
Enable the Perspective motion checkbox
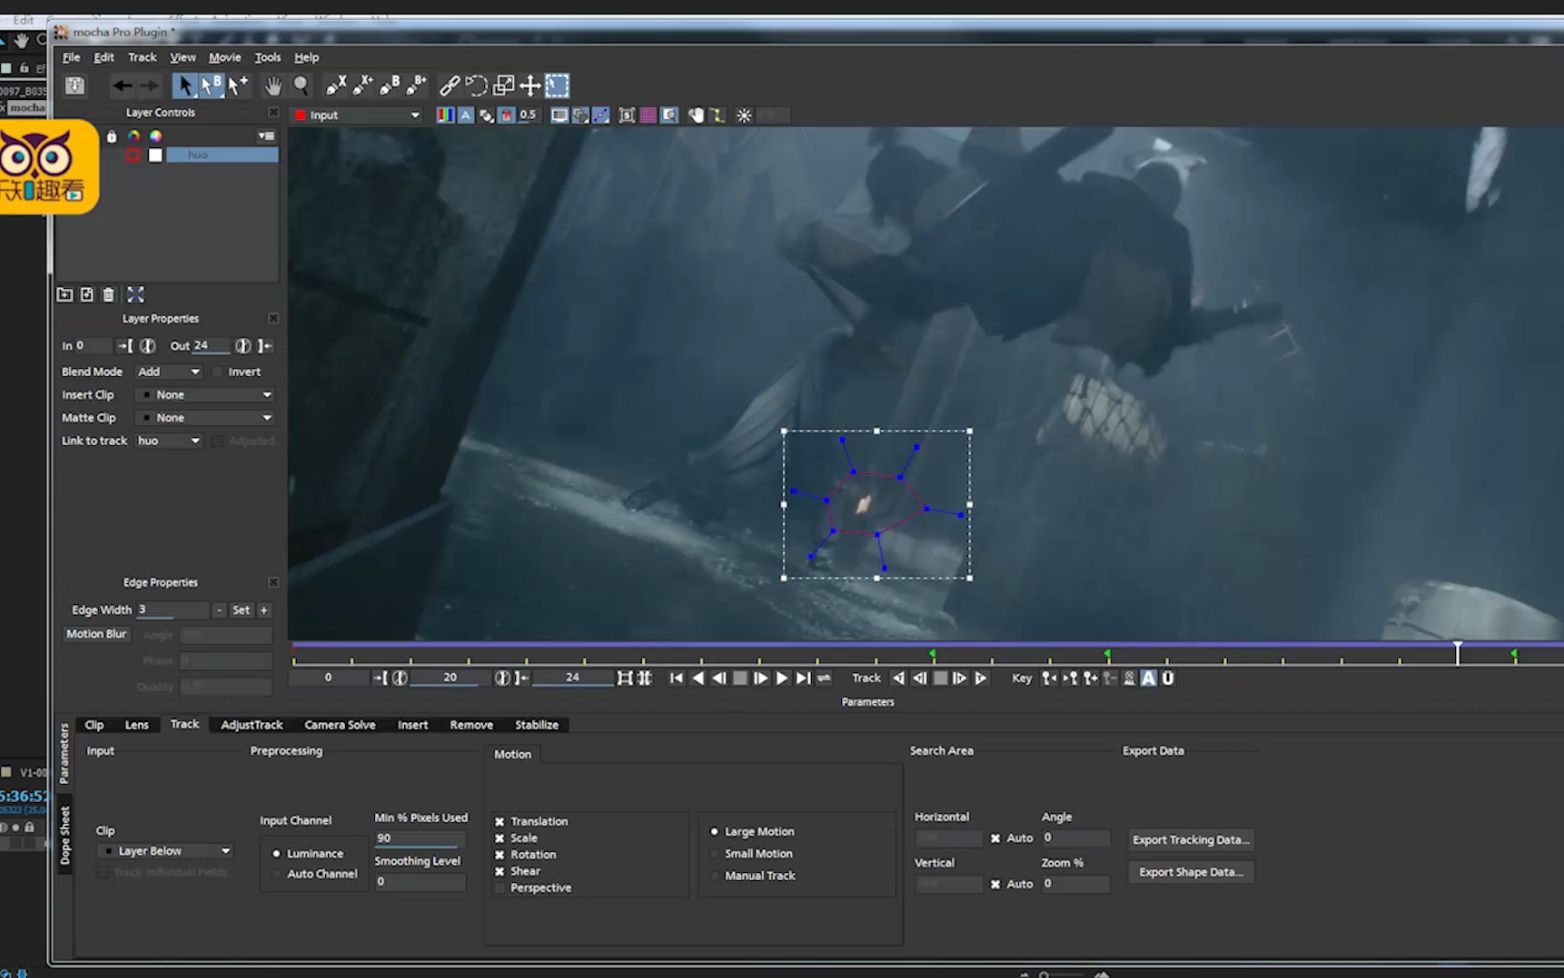500,888
